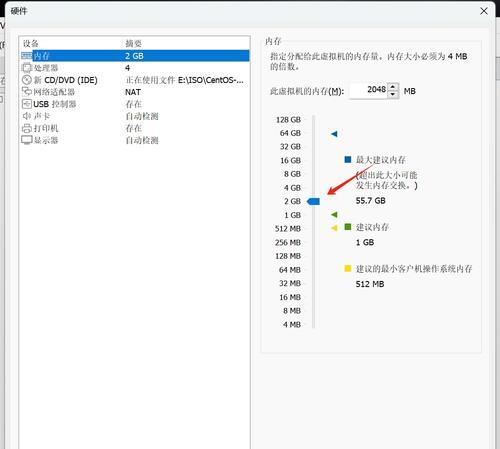Click the 声卡 sound card speaker icon
This screenshot has width=500, height=449.
(x=27, y=116)
